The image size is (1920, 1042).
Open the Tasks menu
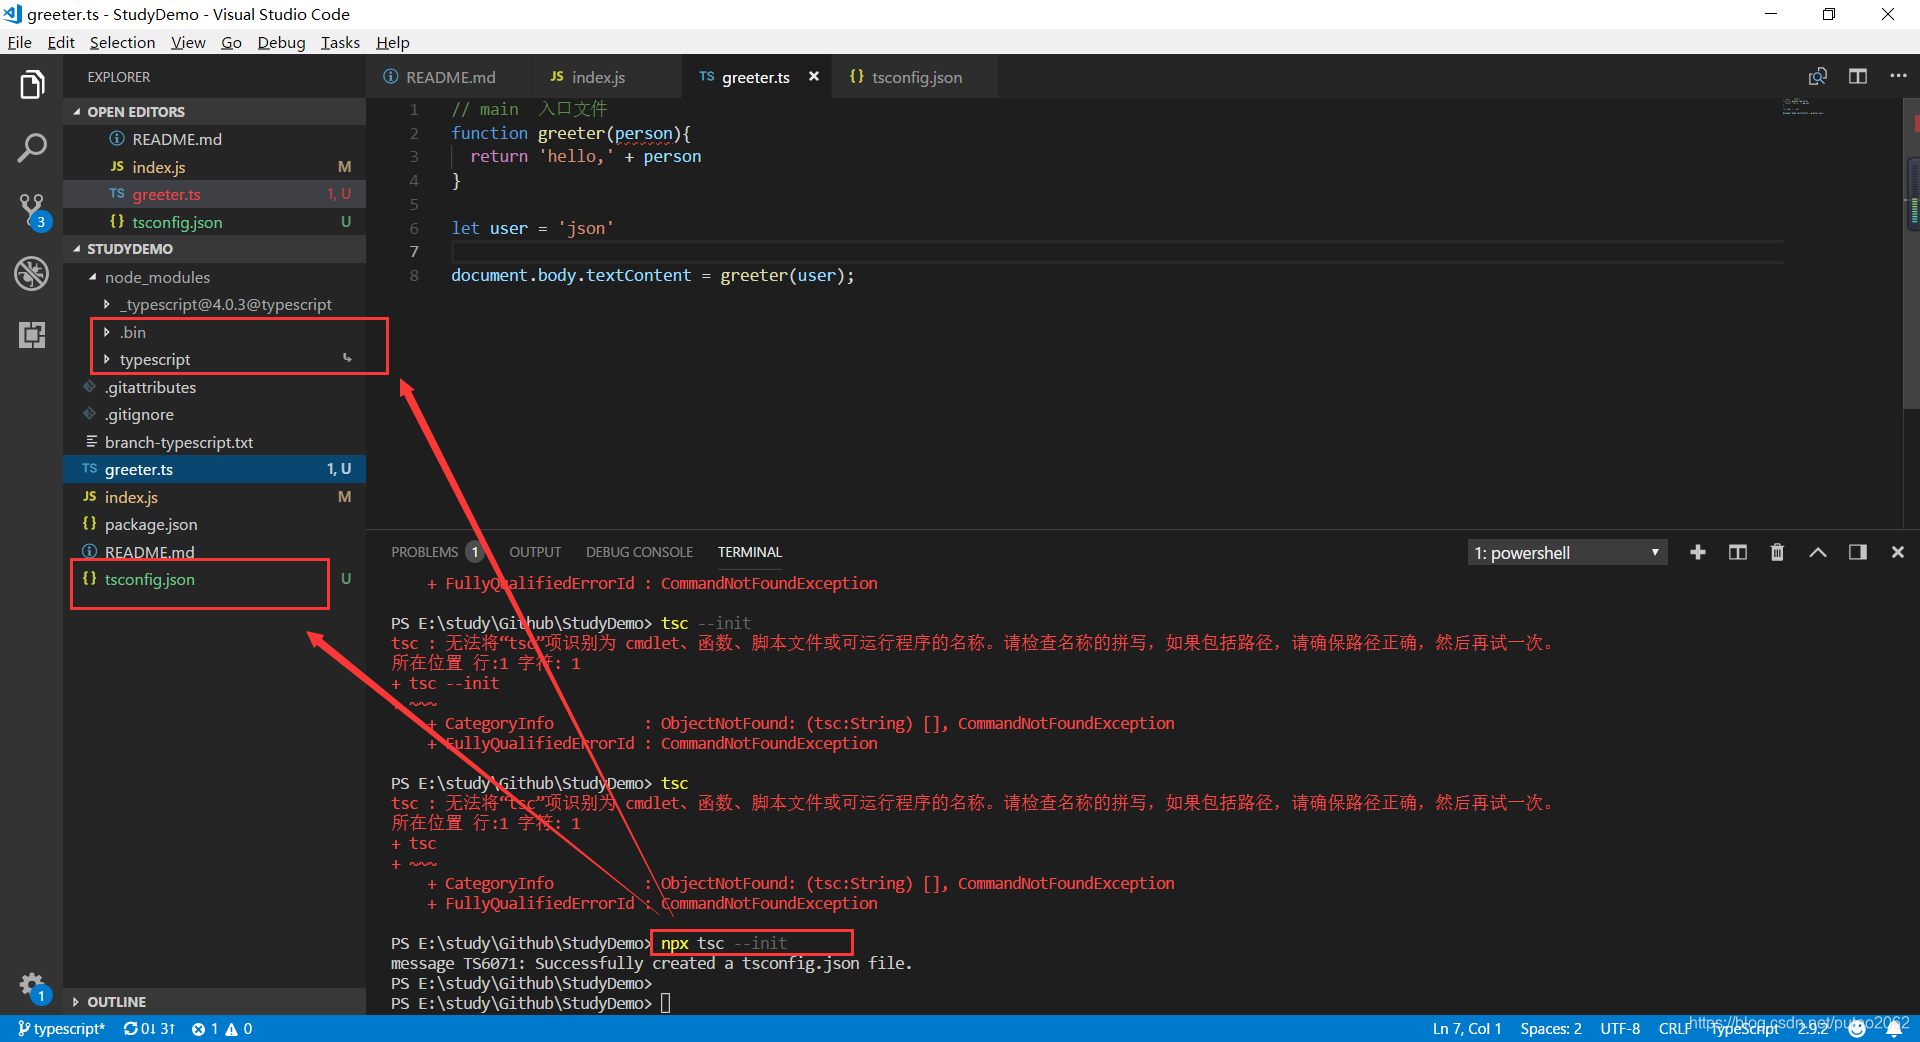point(340,42)
